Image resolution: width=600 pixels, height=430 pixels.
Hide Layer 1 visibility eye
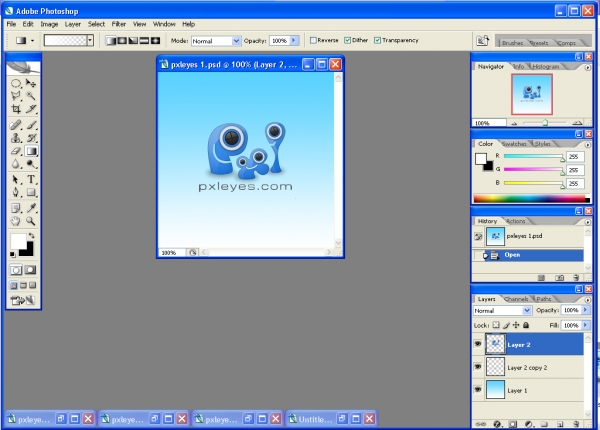[478, 389]
